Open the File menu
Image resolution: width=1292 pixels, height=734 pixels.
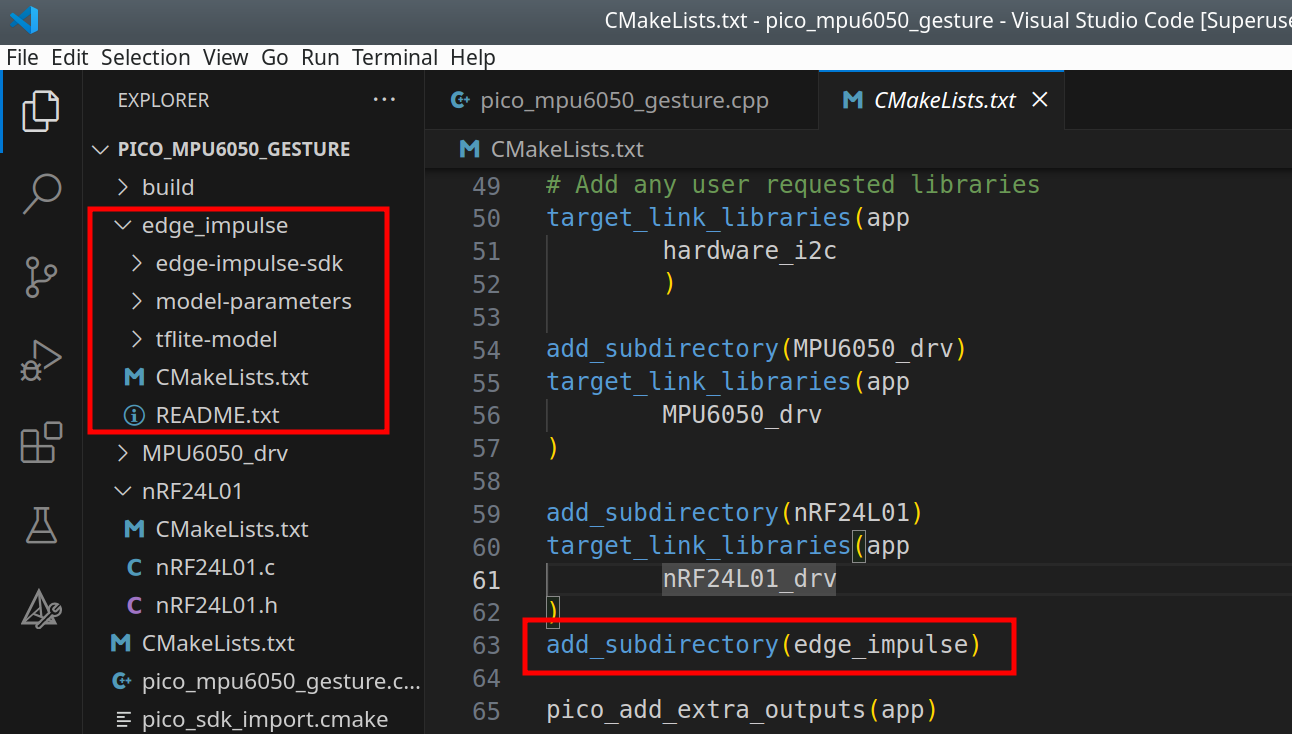tap(23, 57)
